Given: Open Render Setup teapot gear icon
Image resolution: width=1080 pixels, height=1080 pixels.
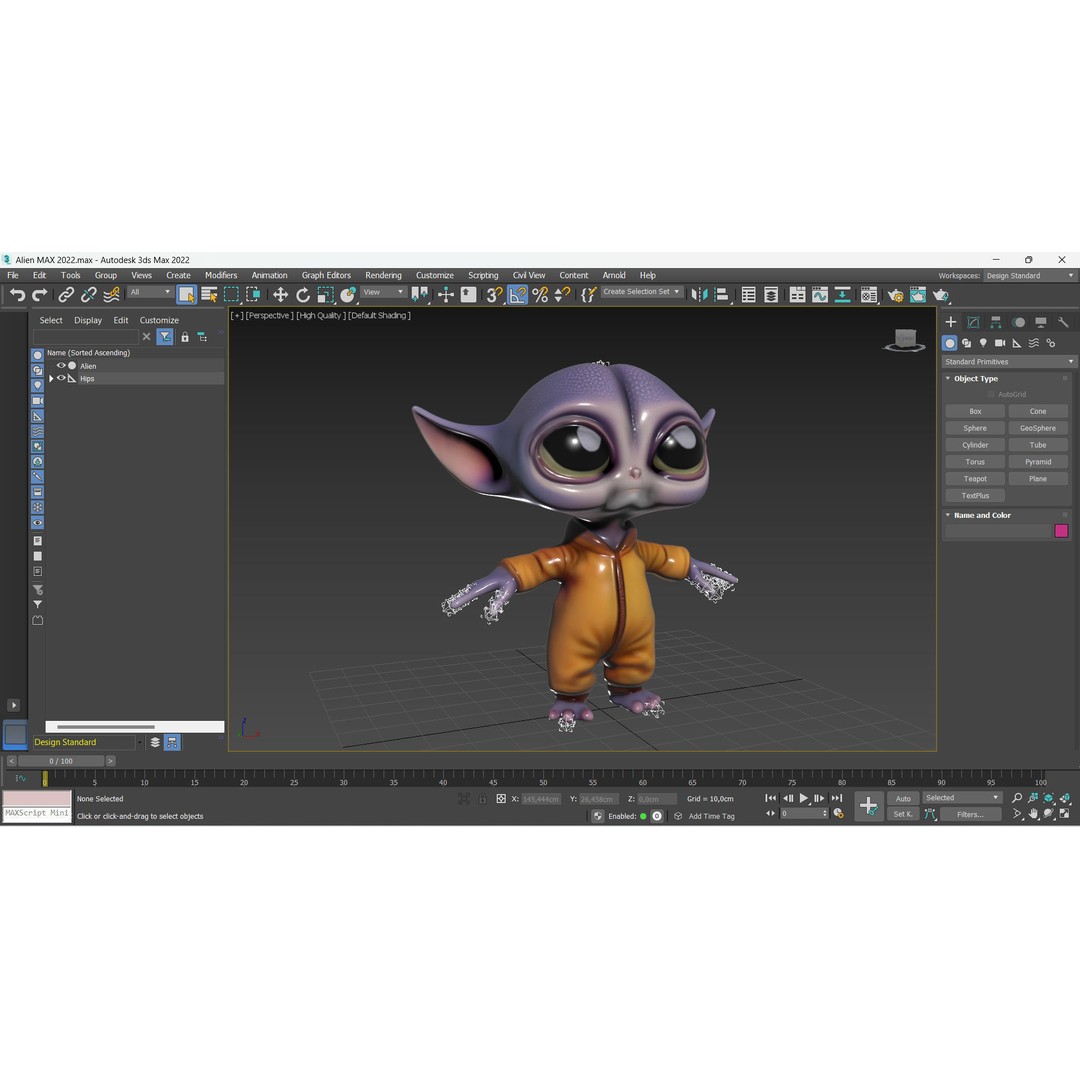Looking at the screenshot, I should click(895, 295).
